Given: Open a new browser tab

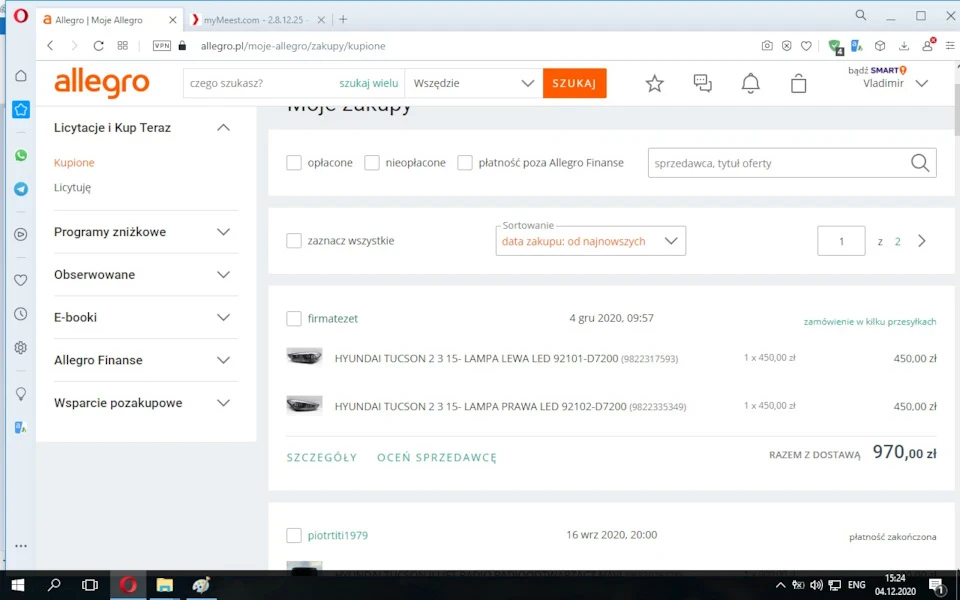Looking at the screenshot, I should click(x=343, y=20).
